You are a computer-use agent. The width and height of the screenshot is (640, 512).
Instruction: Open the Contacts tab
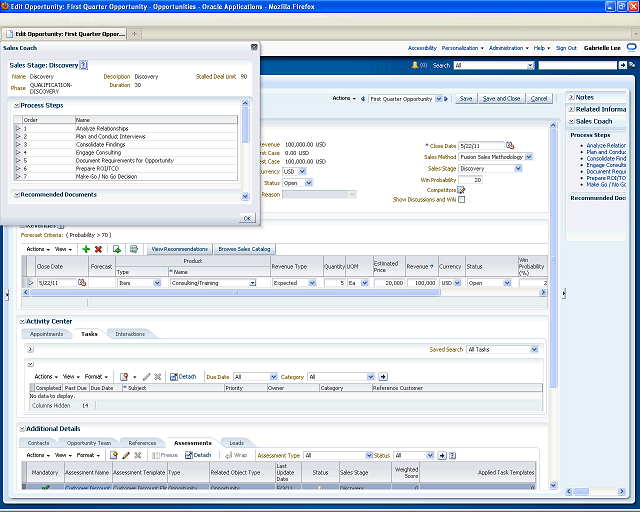(38, 443)
